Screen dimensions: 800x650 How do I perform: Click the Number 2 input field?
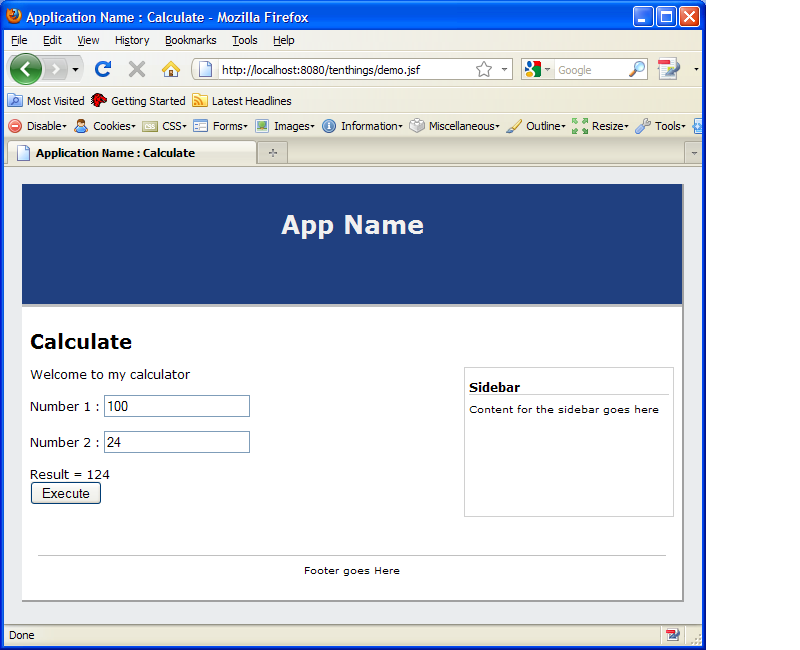(x=177, y=442)
